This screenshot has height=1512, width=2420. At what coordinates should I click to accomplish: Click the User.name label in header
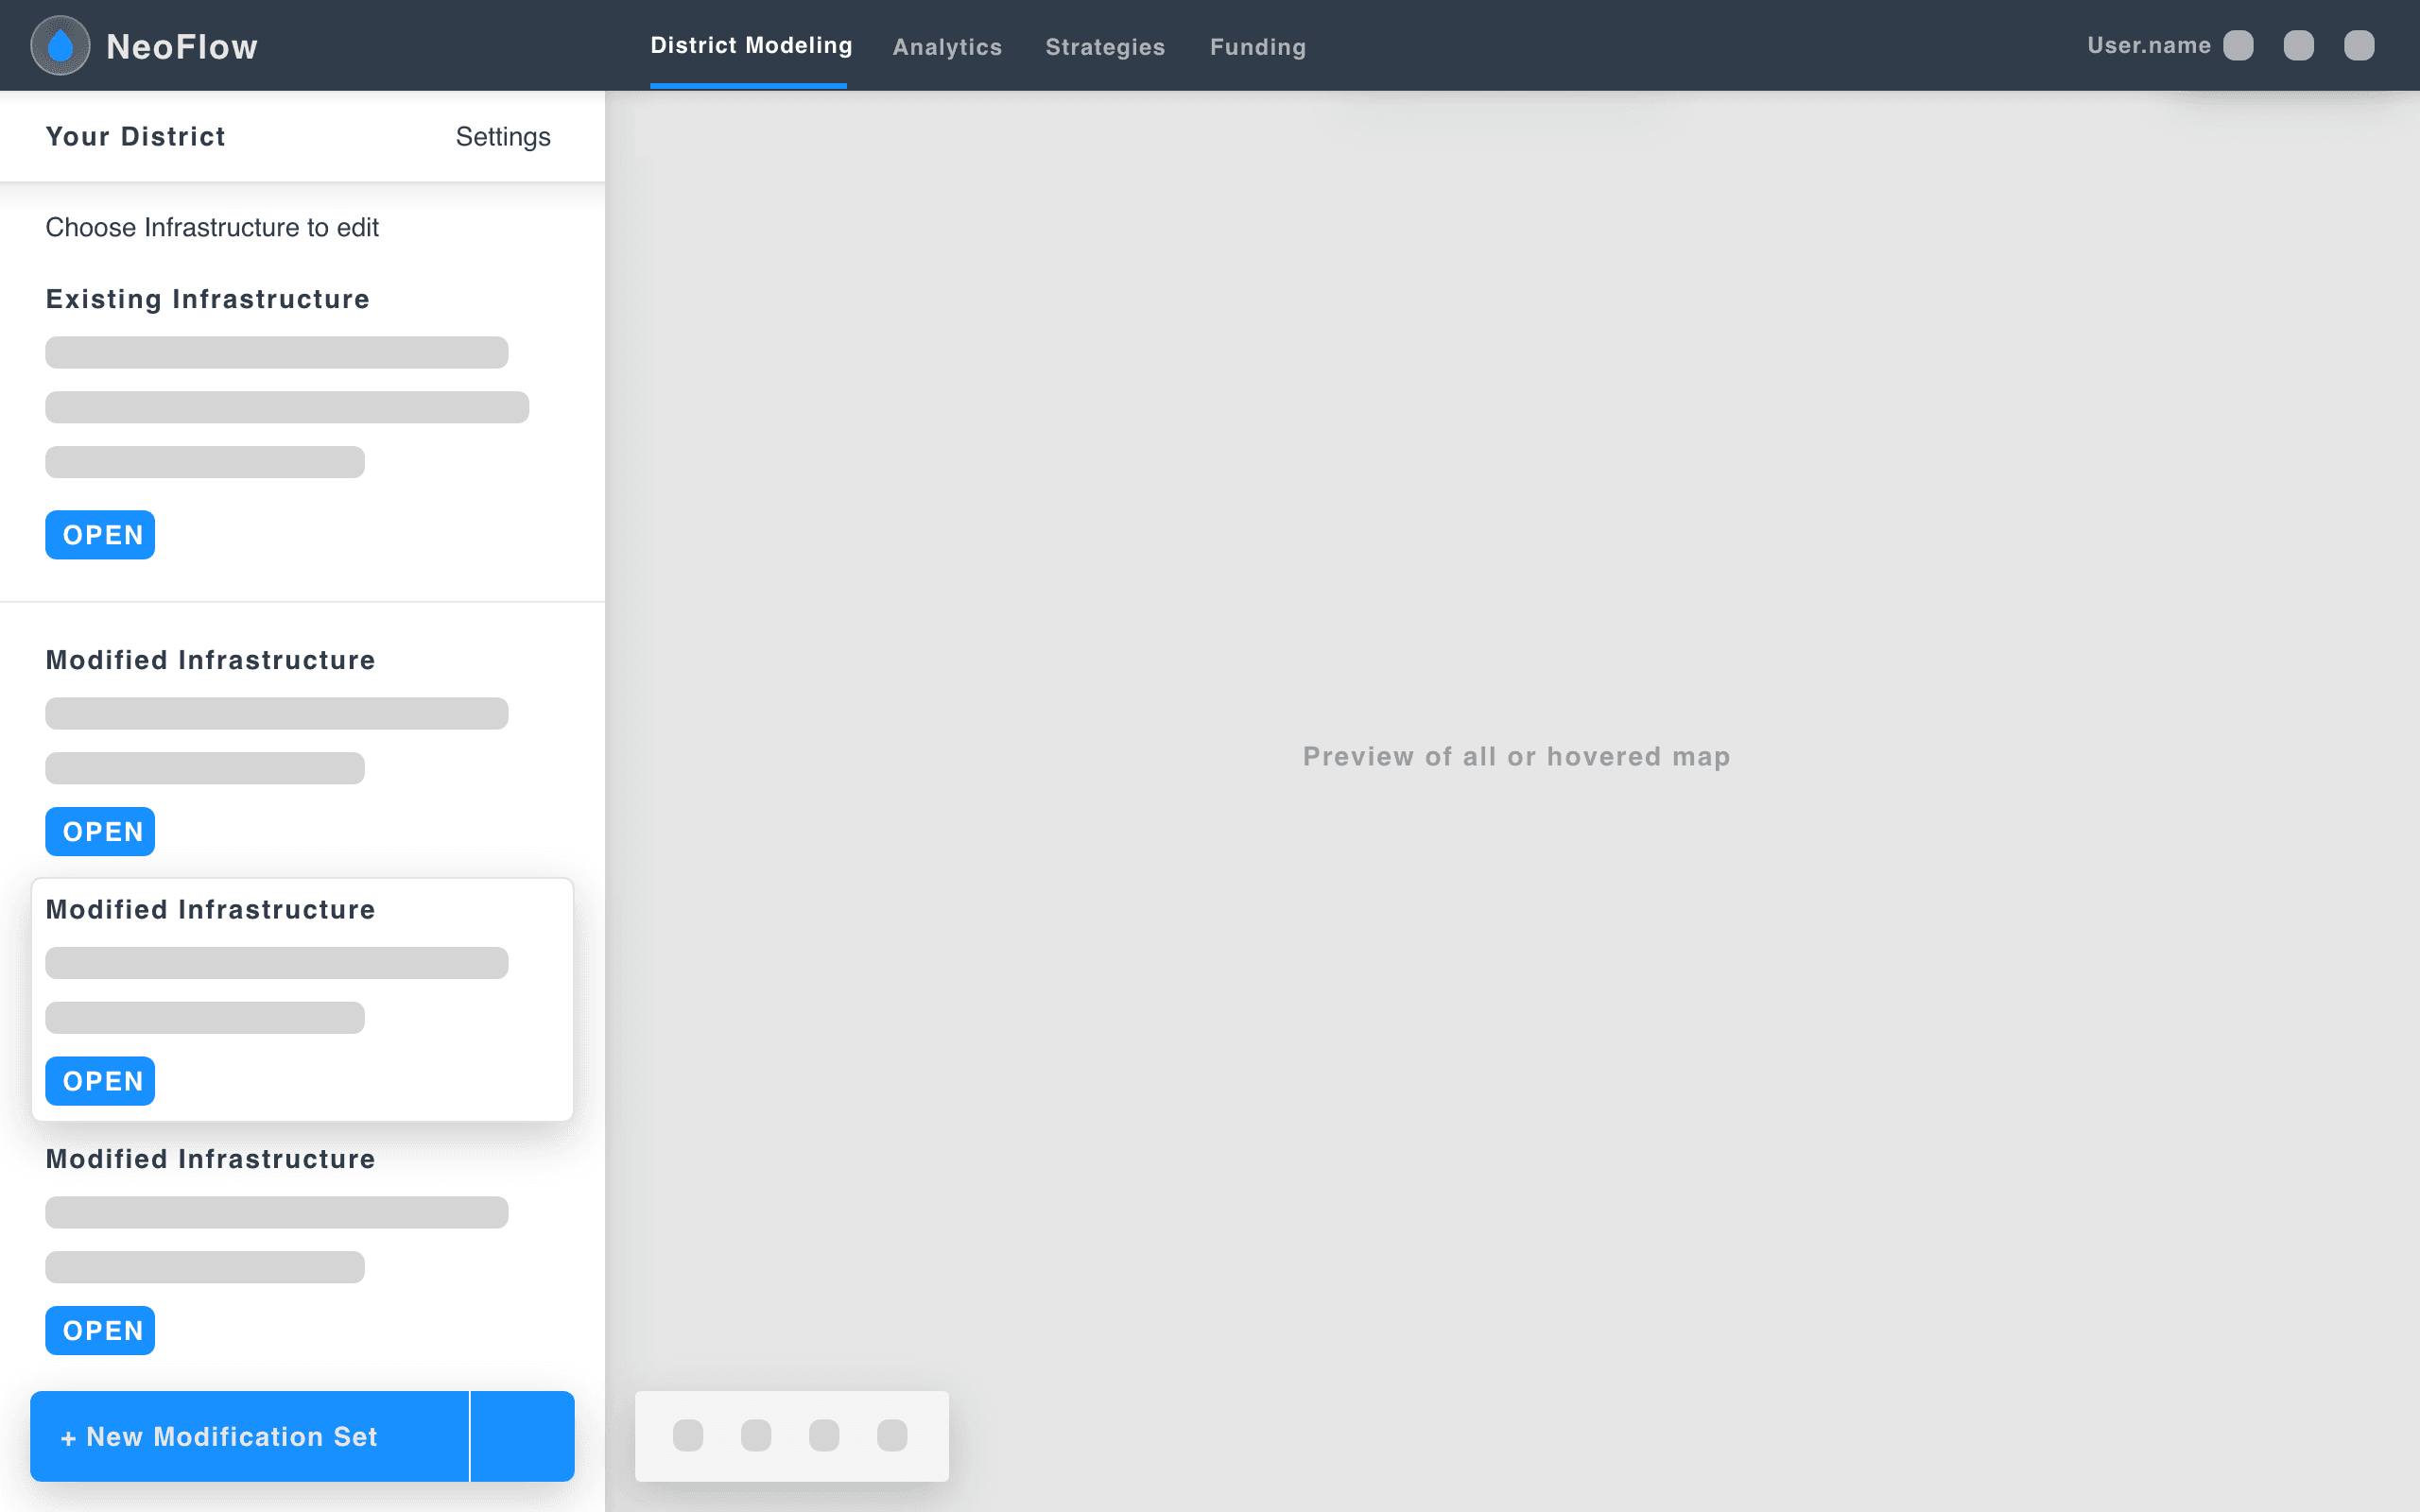[x=2149, y=46]
